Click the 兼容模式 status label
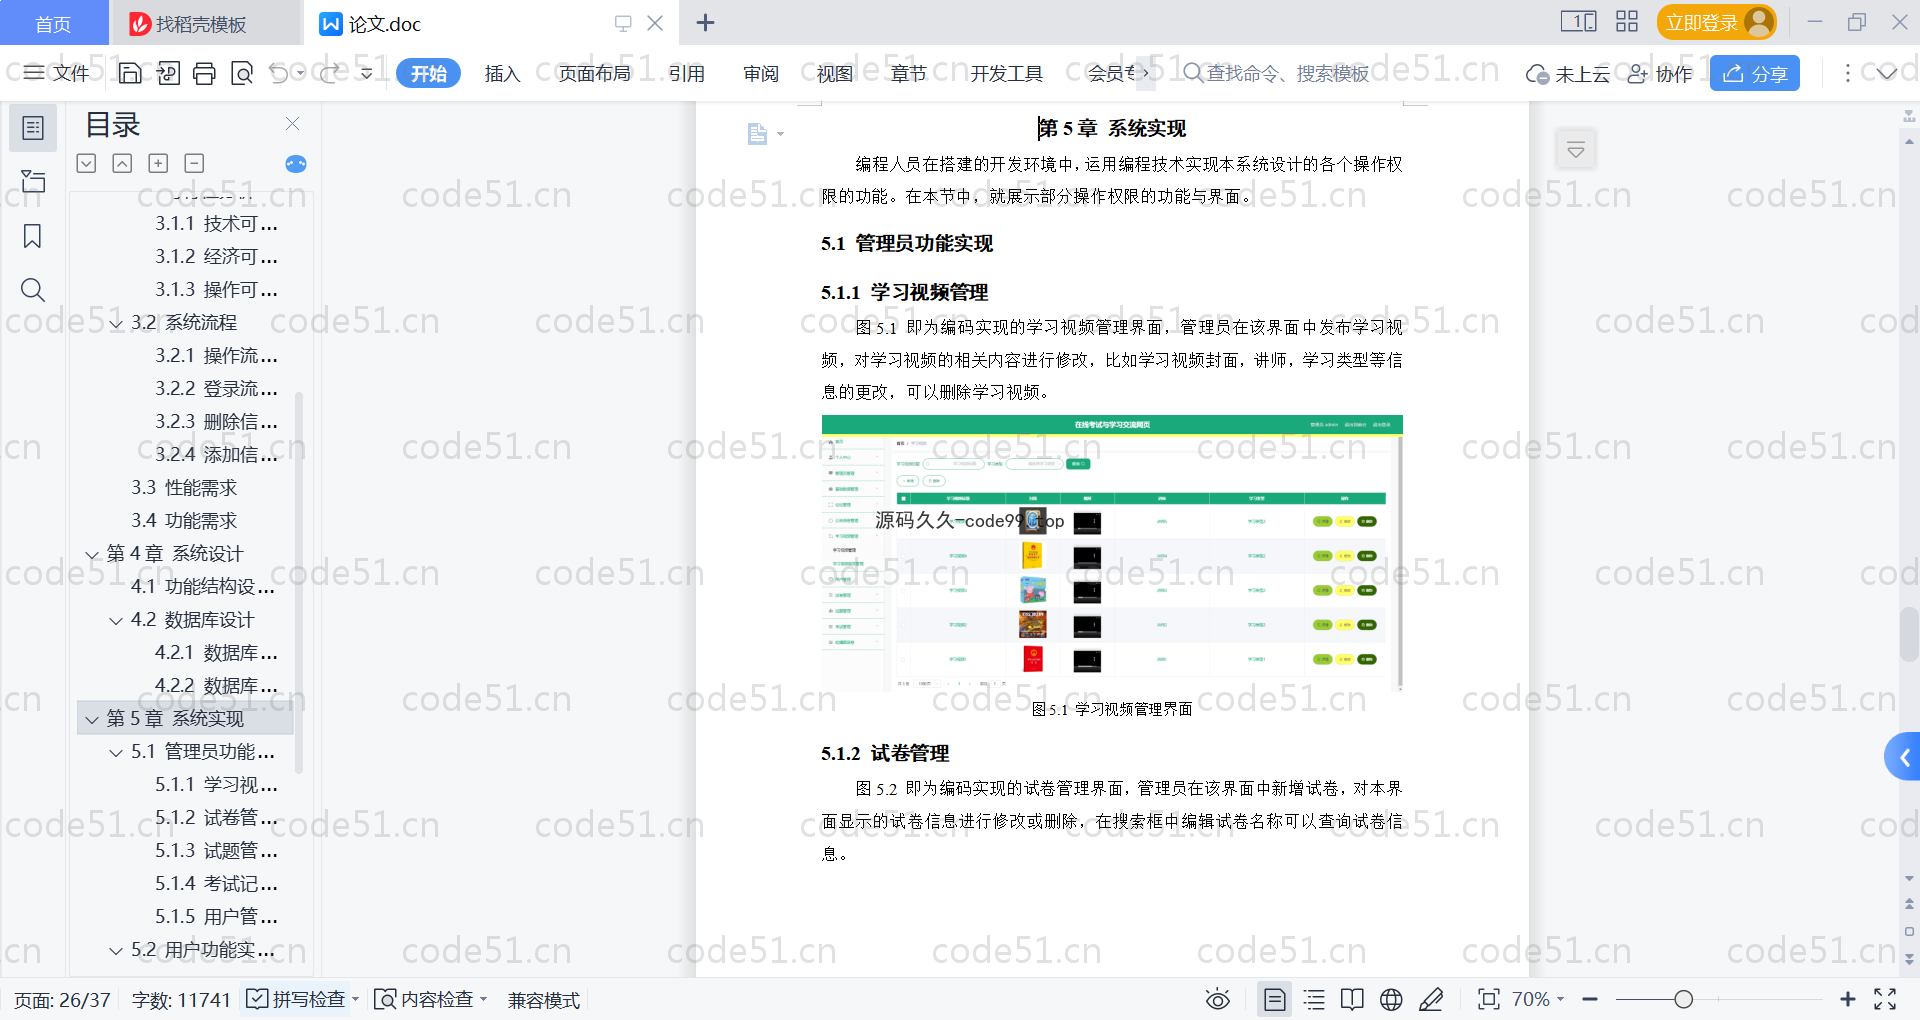 [543, 1000]
